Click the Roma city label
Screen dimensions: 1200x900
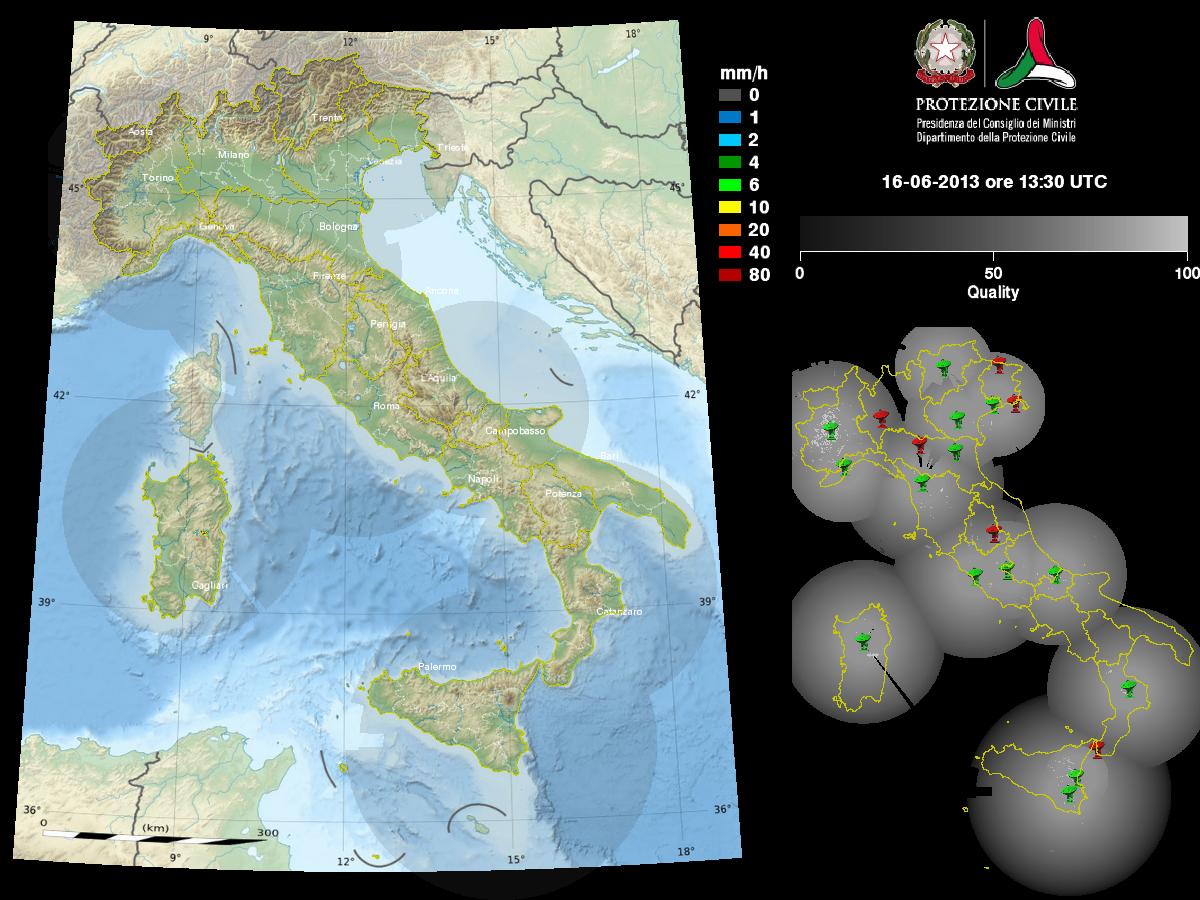[386, 406]
